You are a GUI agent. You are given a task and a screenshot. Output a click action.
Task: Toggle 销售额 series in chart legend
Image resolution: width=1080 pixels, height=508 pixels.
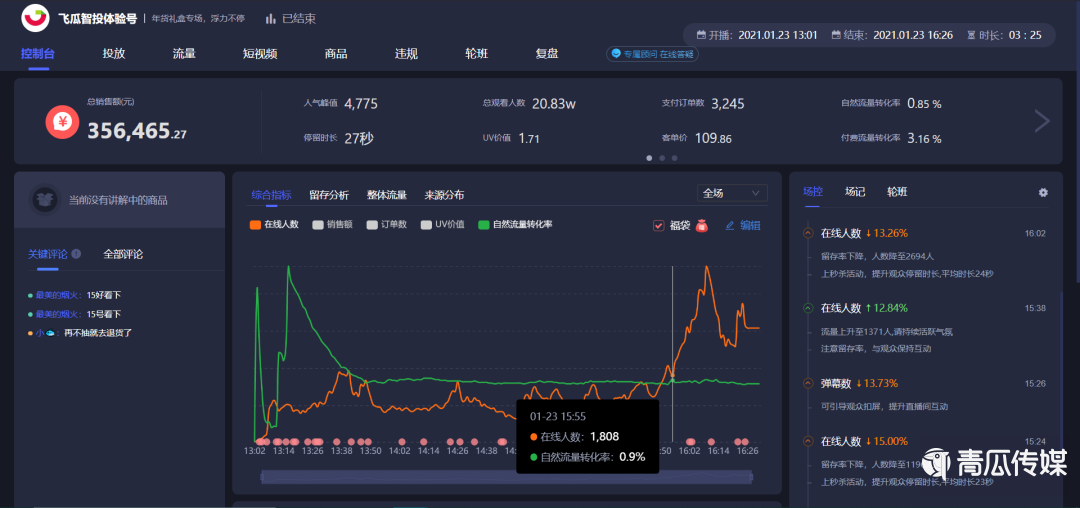pyautogui.click(x=333, y=224)
